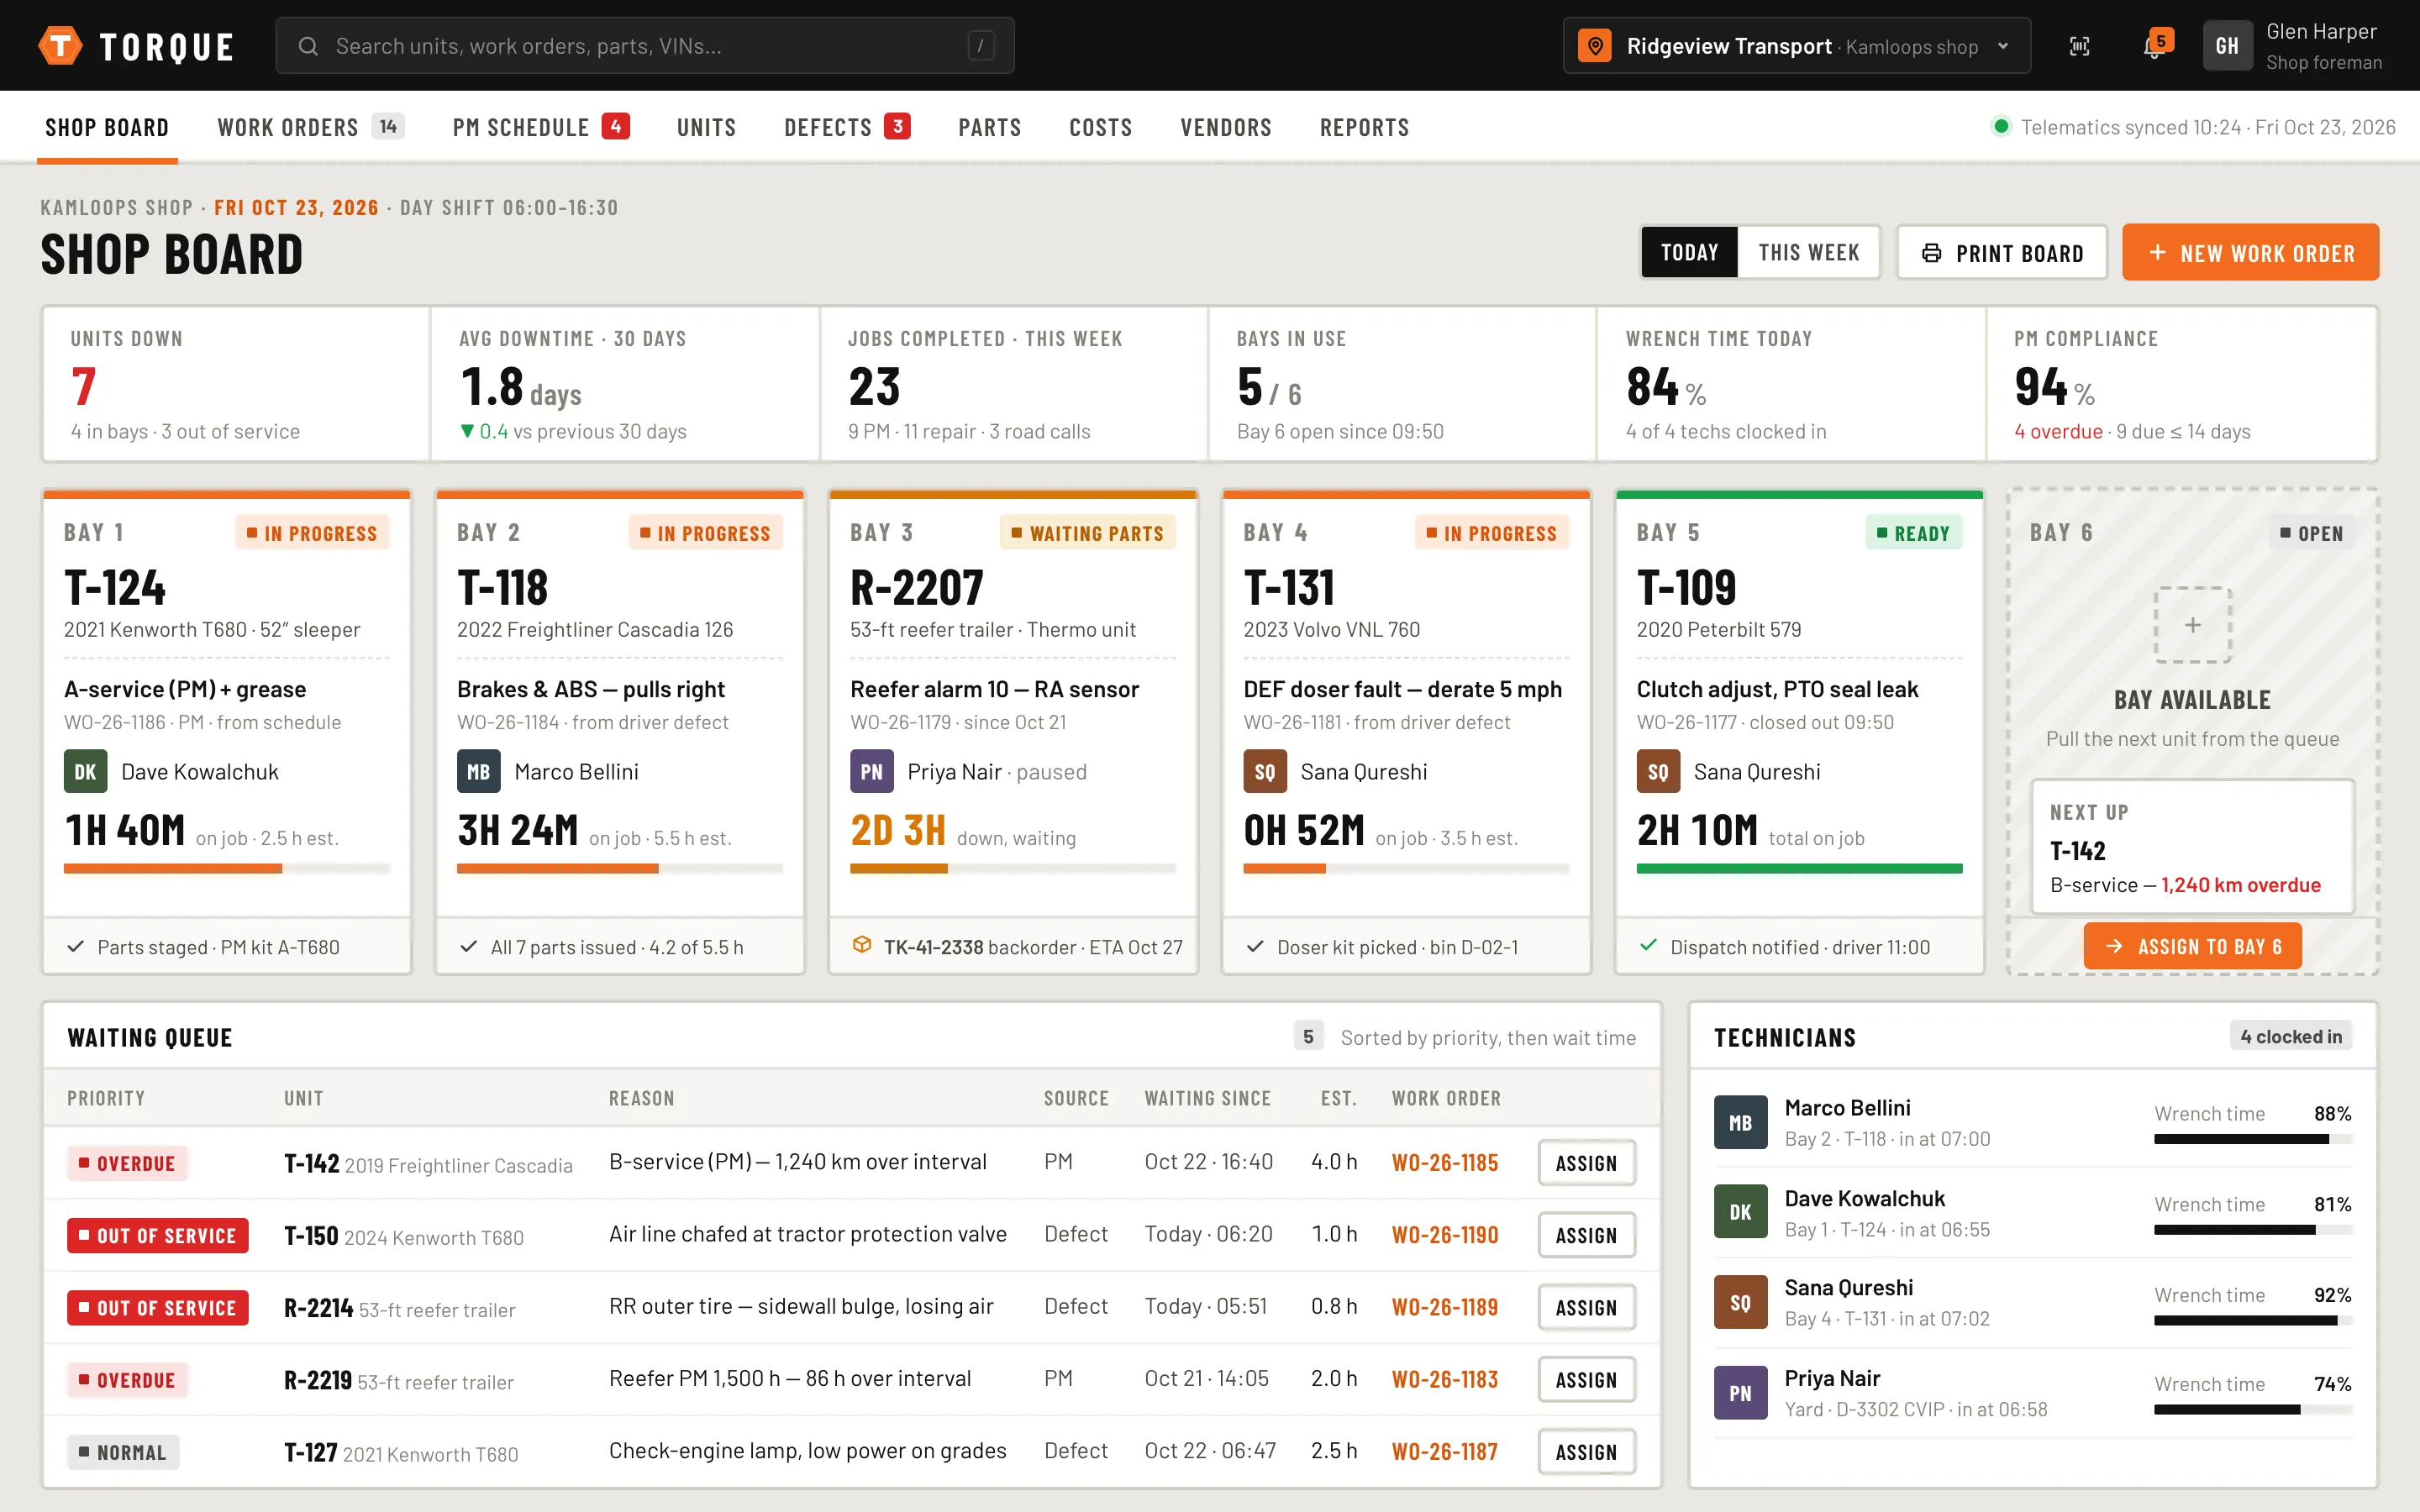Click the search magnifier icon
The image size is (2420, 1512).
click(308, 46)
